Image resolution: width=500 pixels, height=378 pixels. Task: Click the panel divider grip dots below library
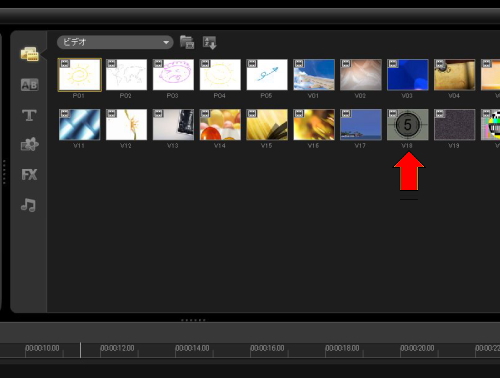193,320
